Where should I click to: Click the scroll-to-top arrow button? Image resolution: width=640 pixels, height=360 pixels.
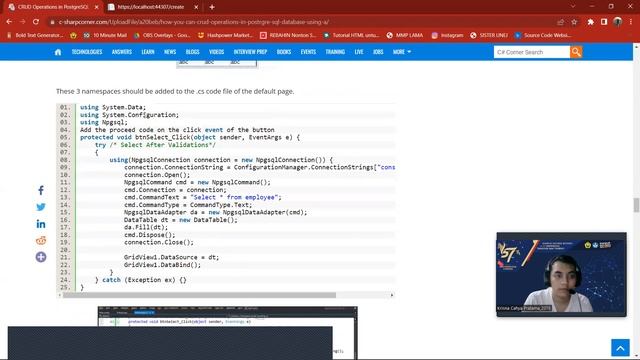pyautogui.click(x=620, y=348)
